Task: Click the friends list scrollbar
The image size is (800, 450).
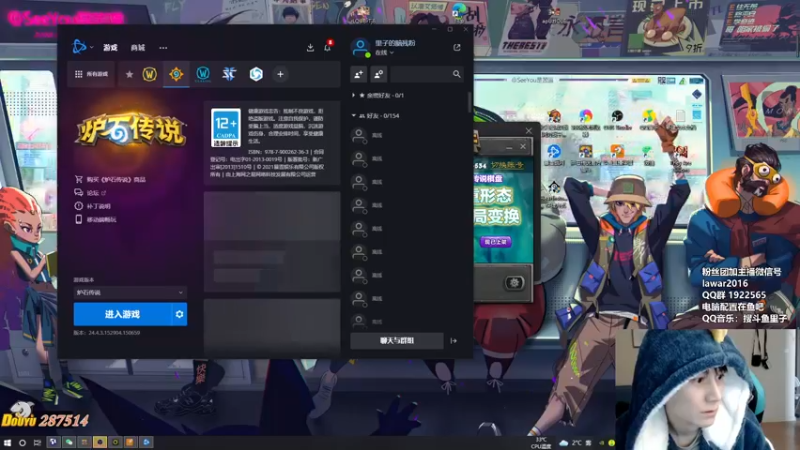Action: 469,103
